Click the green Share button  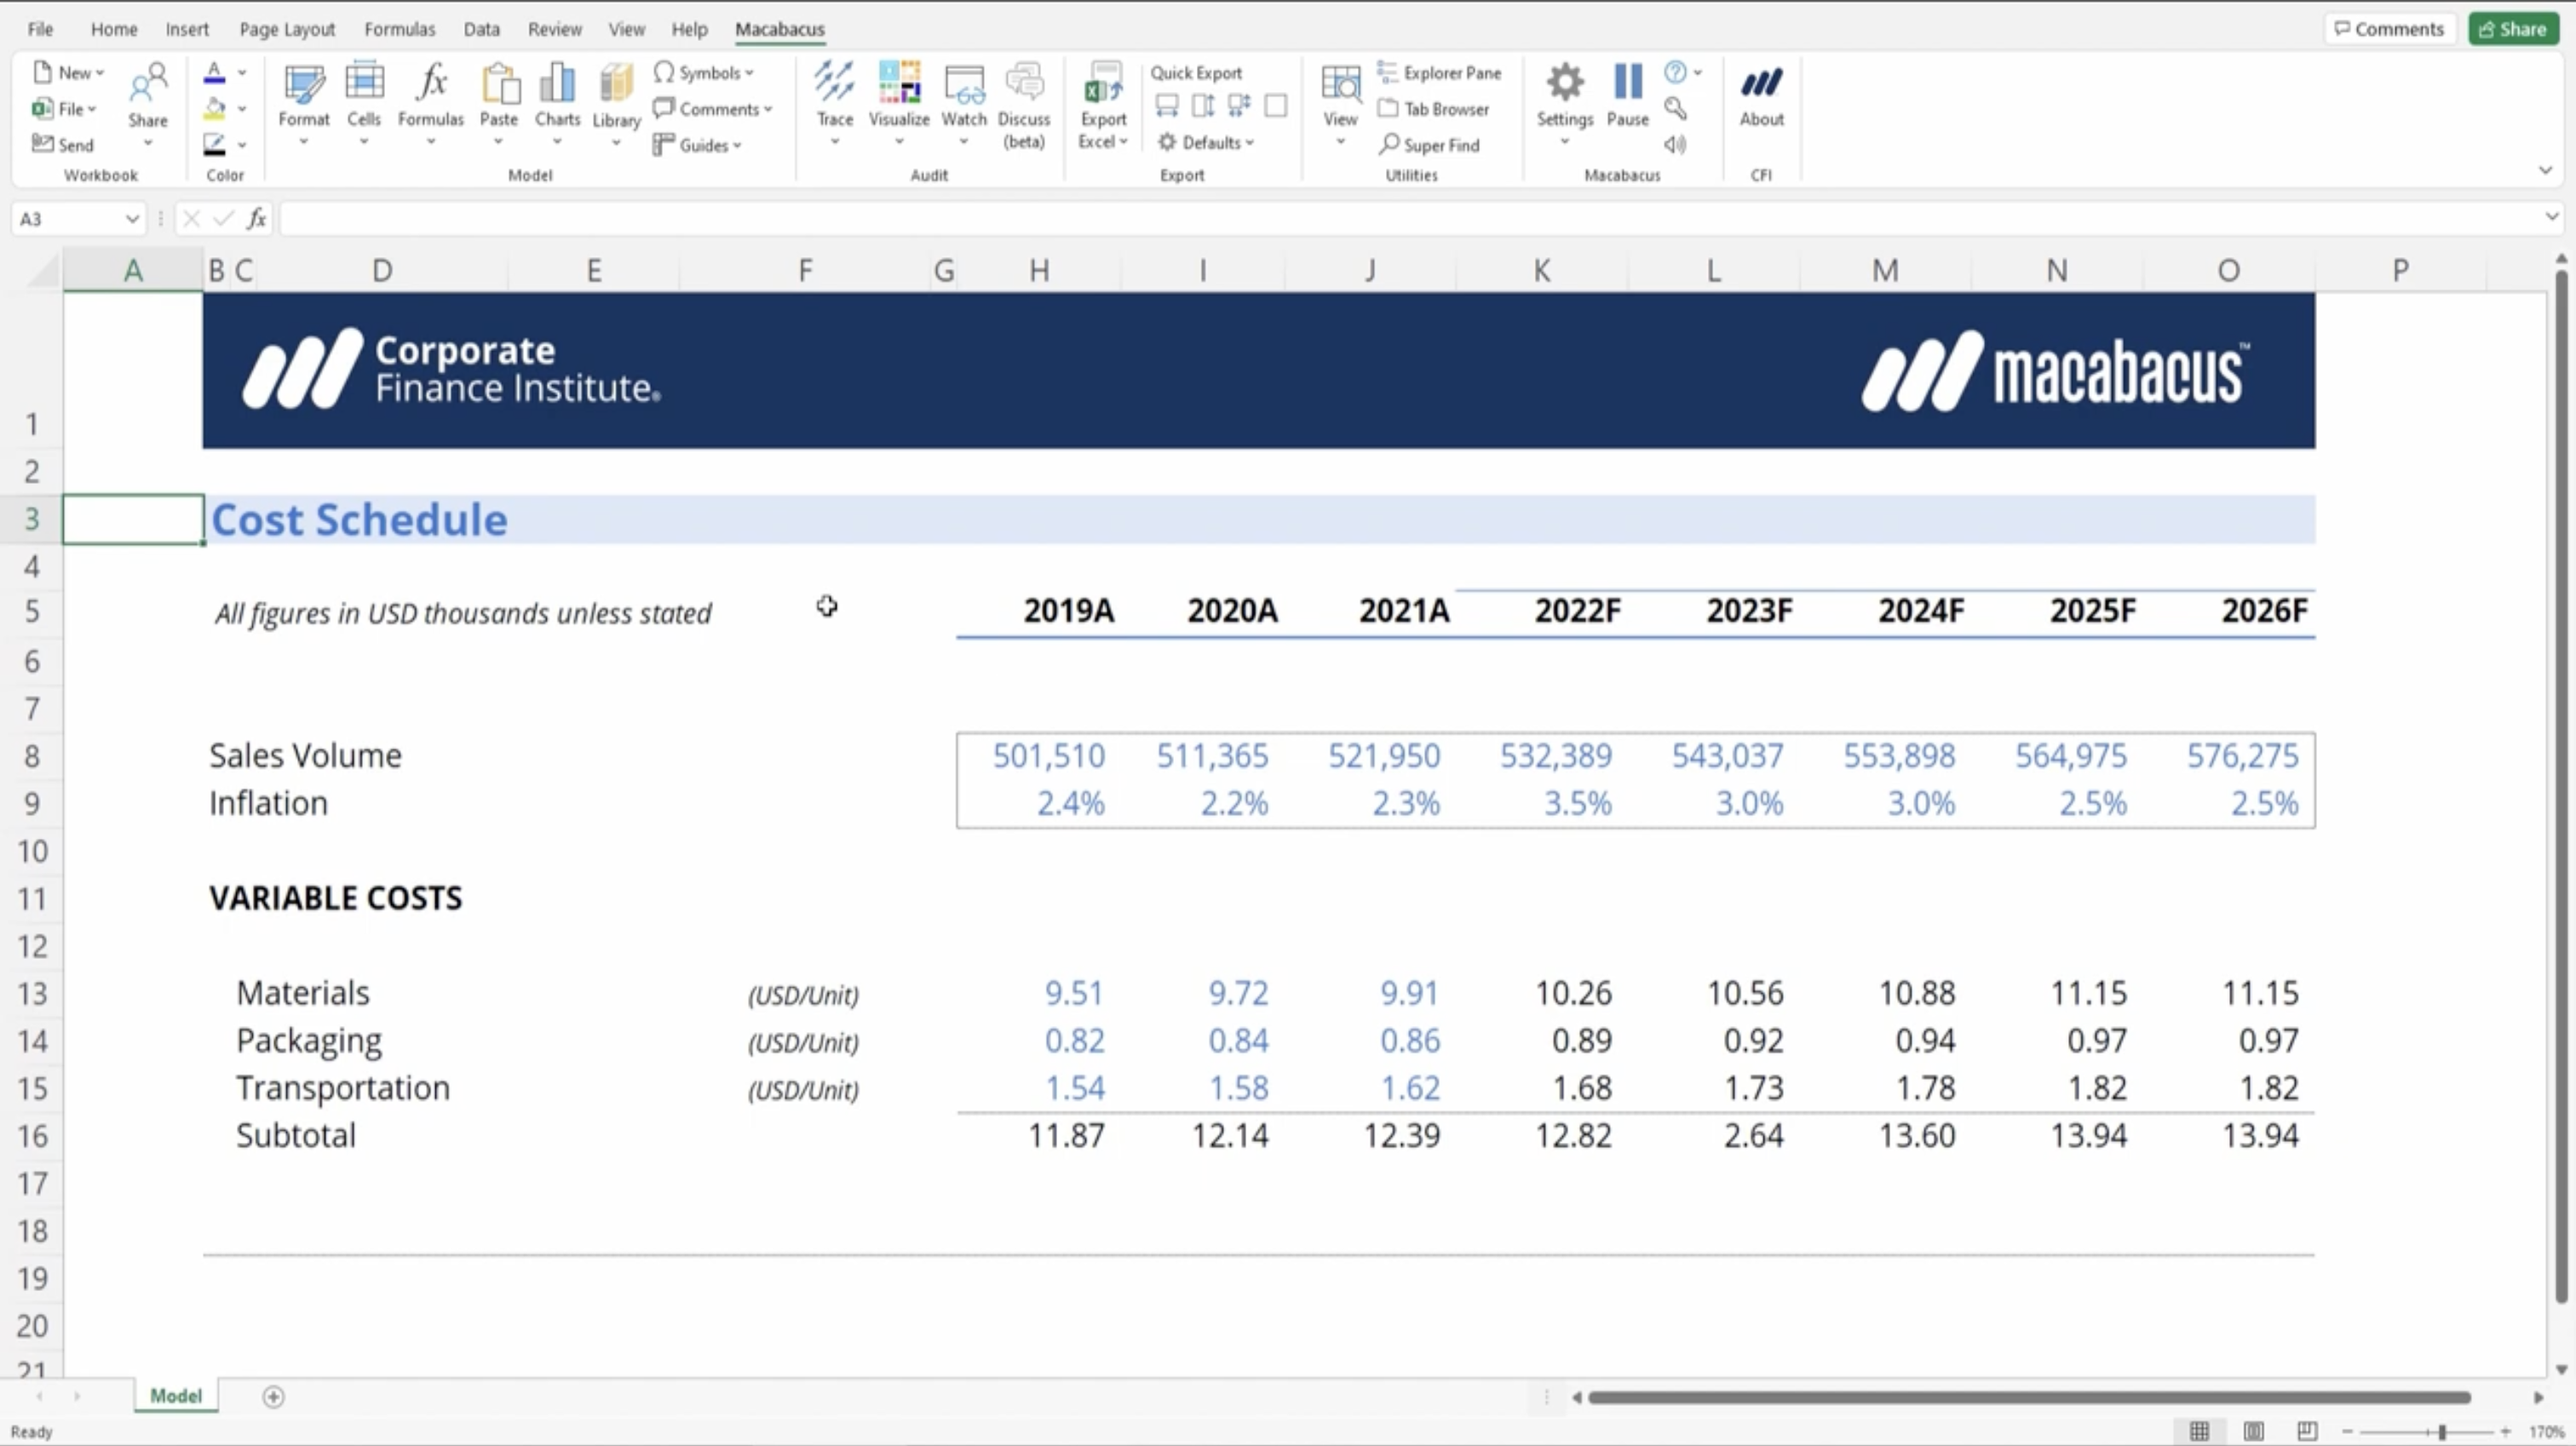click(x=2512, y=29)
